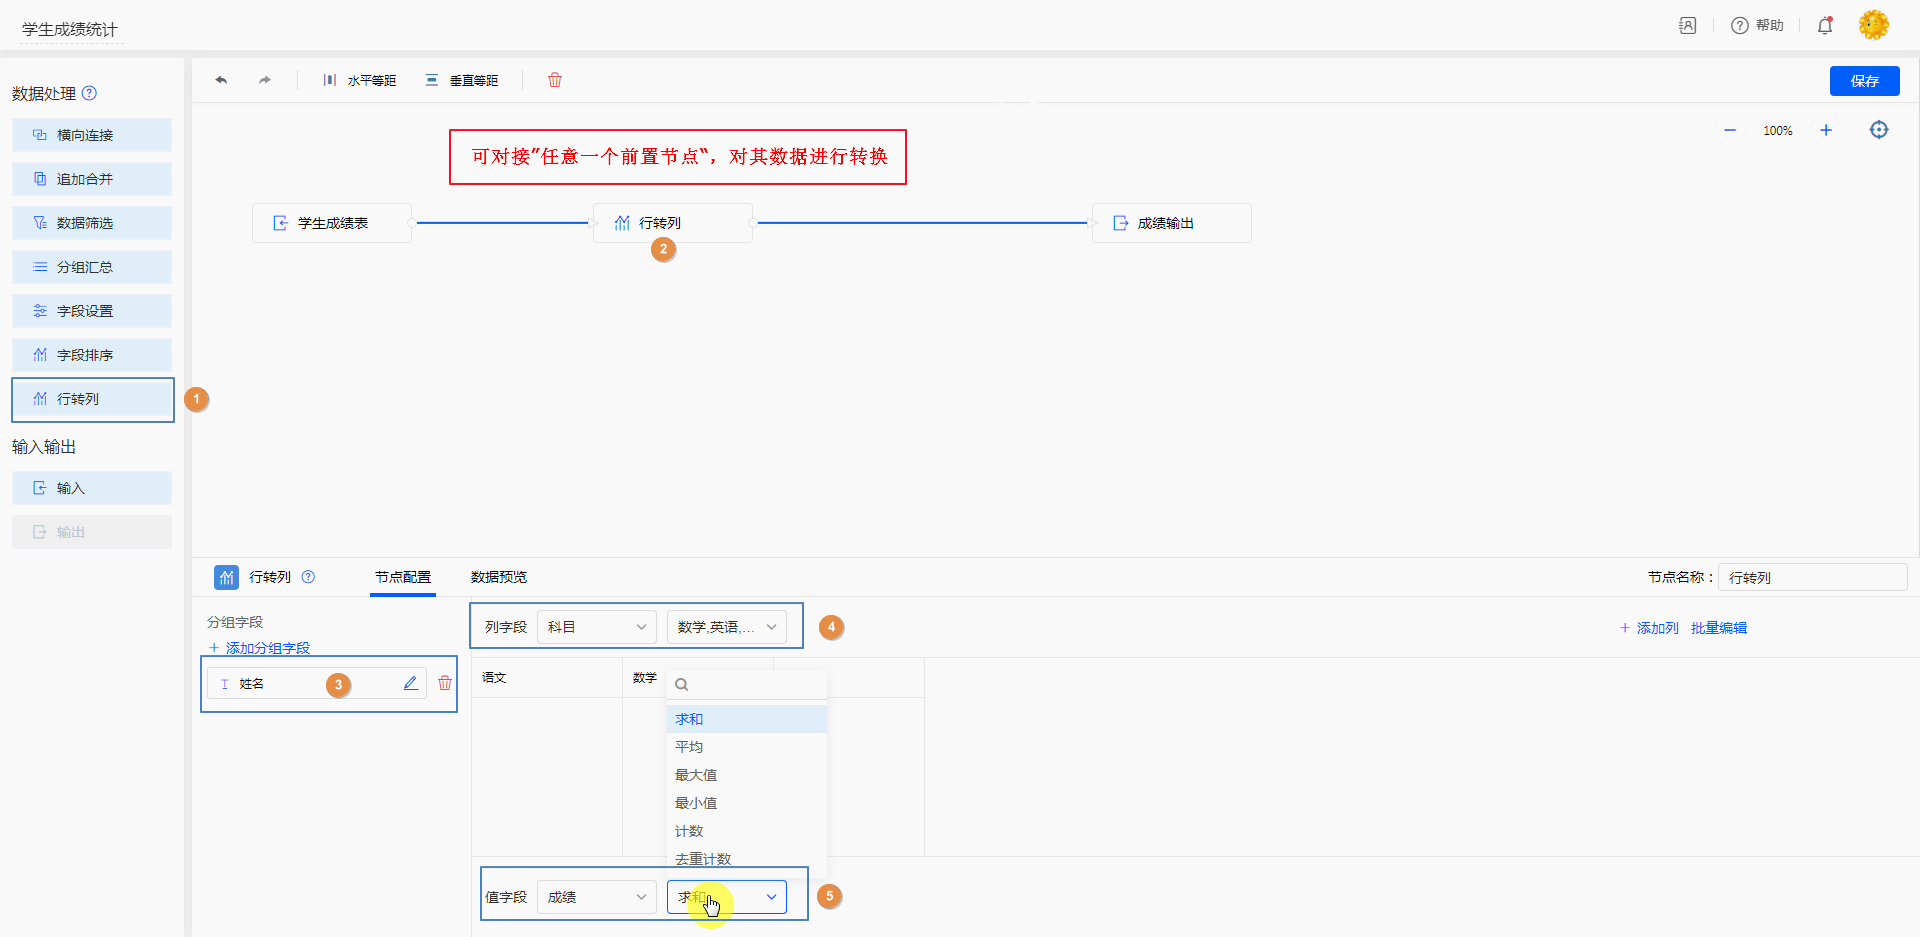
Task: Click the notification bell icon
Action: click(1825, 26)
